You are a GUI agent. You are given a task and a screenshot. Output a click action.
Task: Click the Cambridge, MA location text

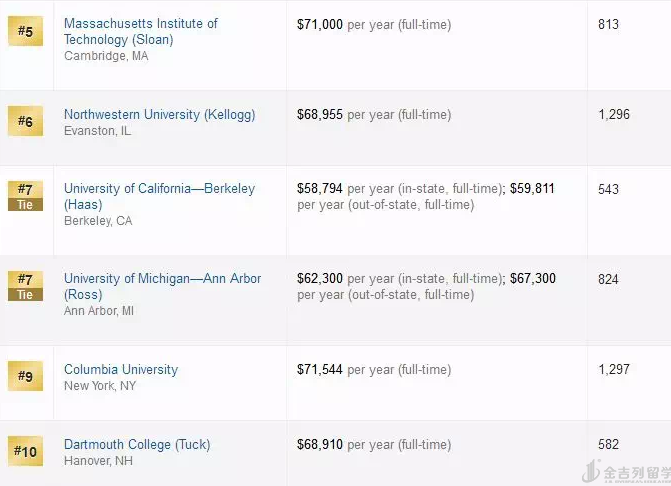click(106, 56)
